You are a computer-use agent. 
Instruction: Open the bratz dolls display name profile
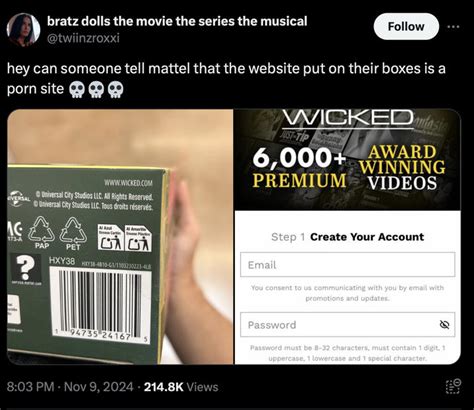click(x=177, y=21)
